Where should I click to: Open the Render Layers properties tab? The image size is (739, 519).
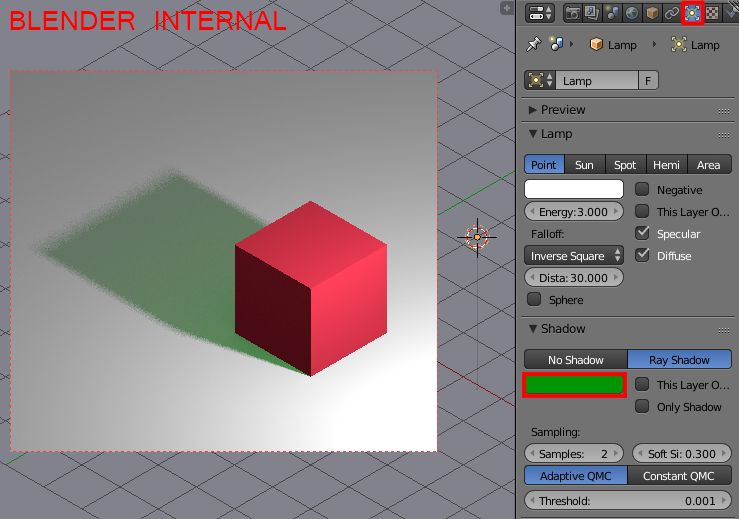pyautogui.click(x=591, y=13)
